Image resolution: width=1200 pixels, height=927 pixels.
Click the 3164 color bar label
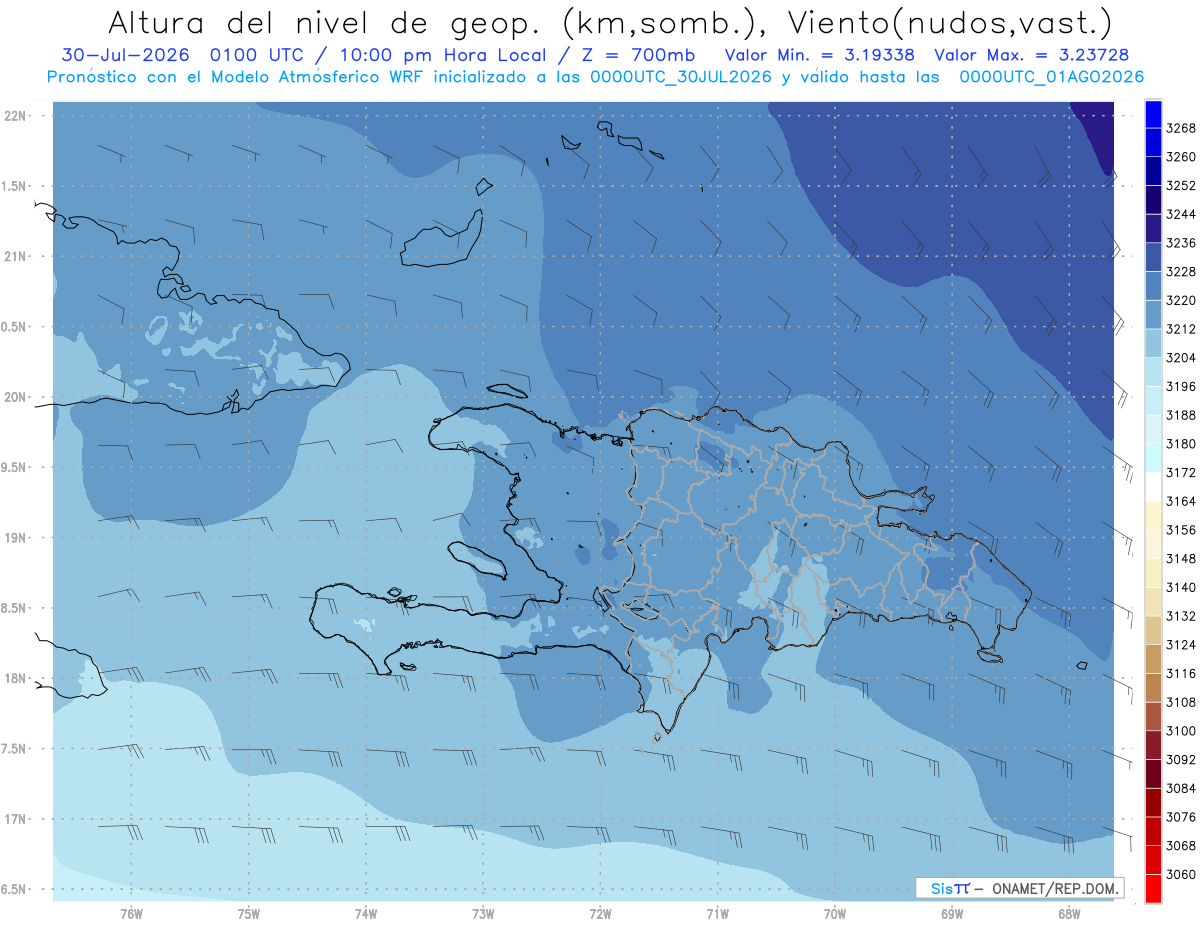[x=1181, y=501]
